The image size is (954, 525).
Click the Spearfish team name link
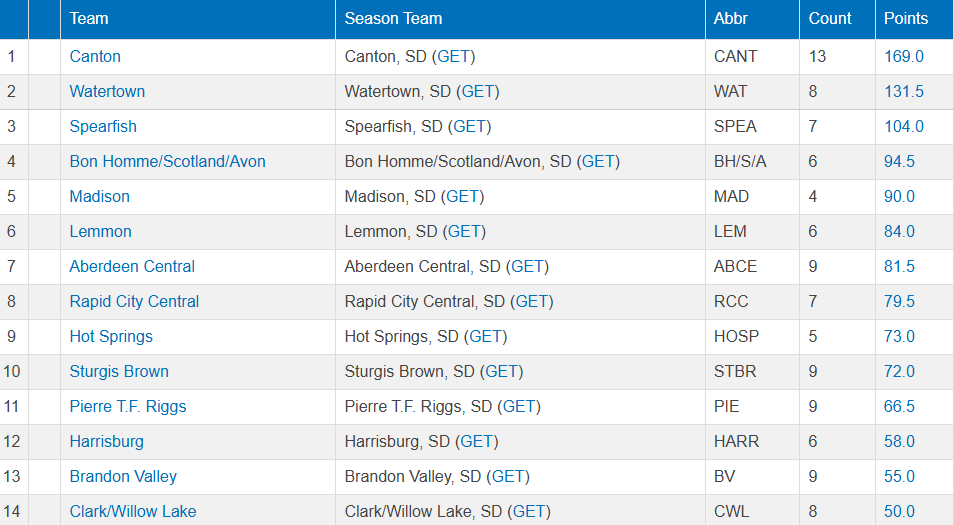point(103,127)
